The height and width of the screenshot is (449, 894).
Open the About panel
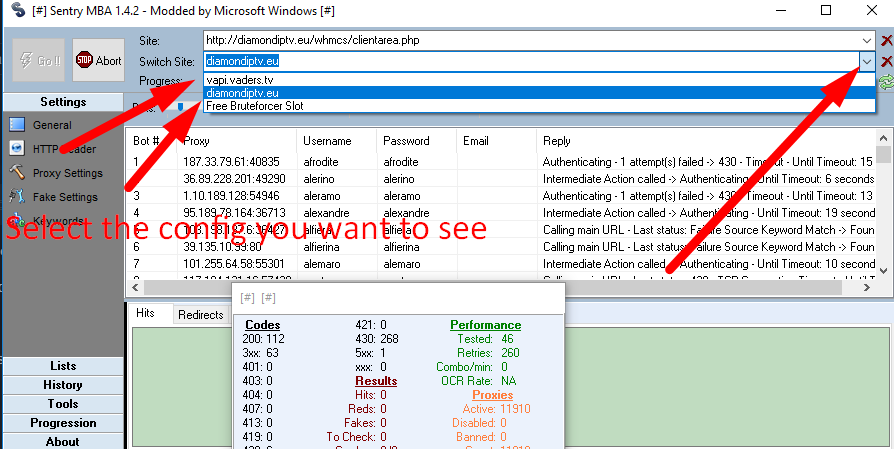[x=62, y=441]
